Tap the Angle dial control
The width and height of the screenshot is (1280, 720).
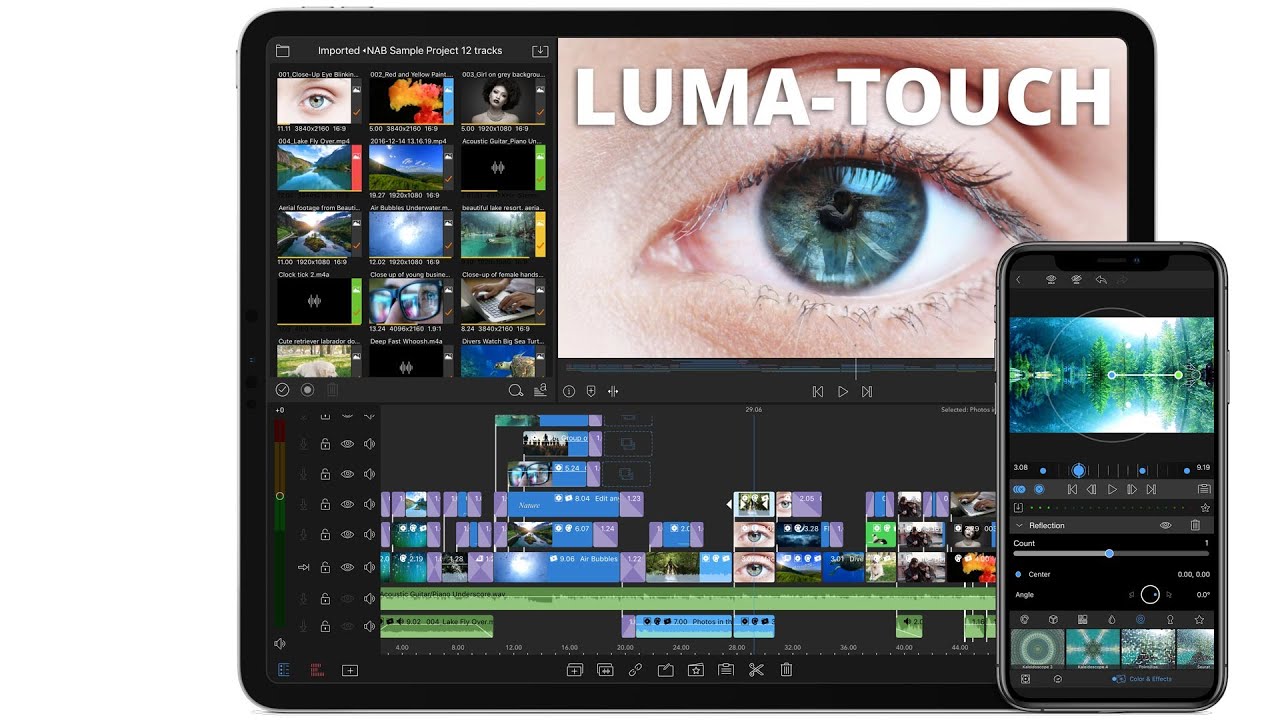click(1150, 594)
